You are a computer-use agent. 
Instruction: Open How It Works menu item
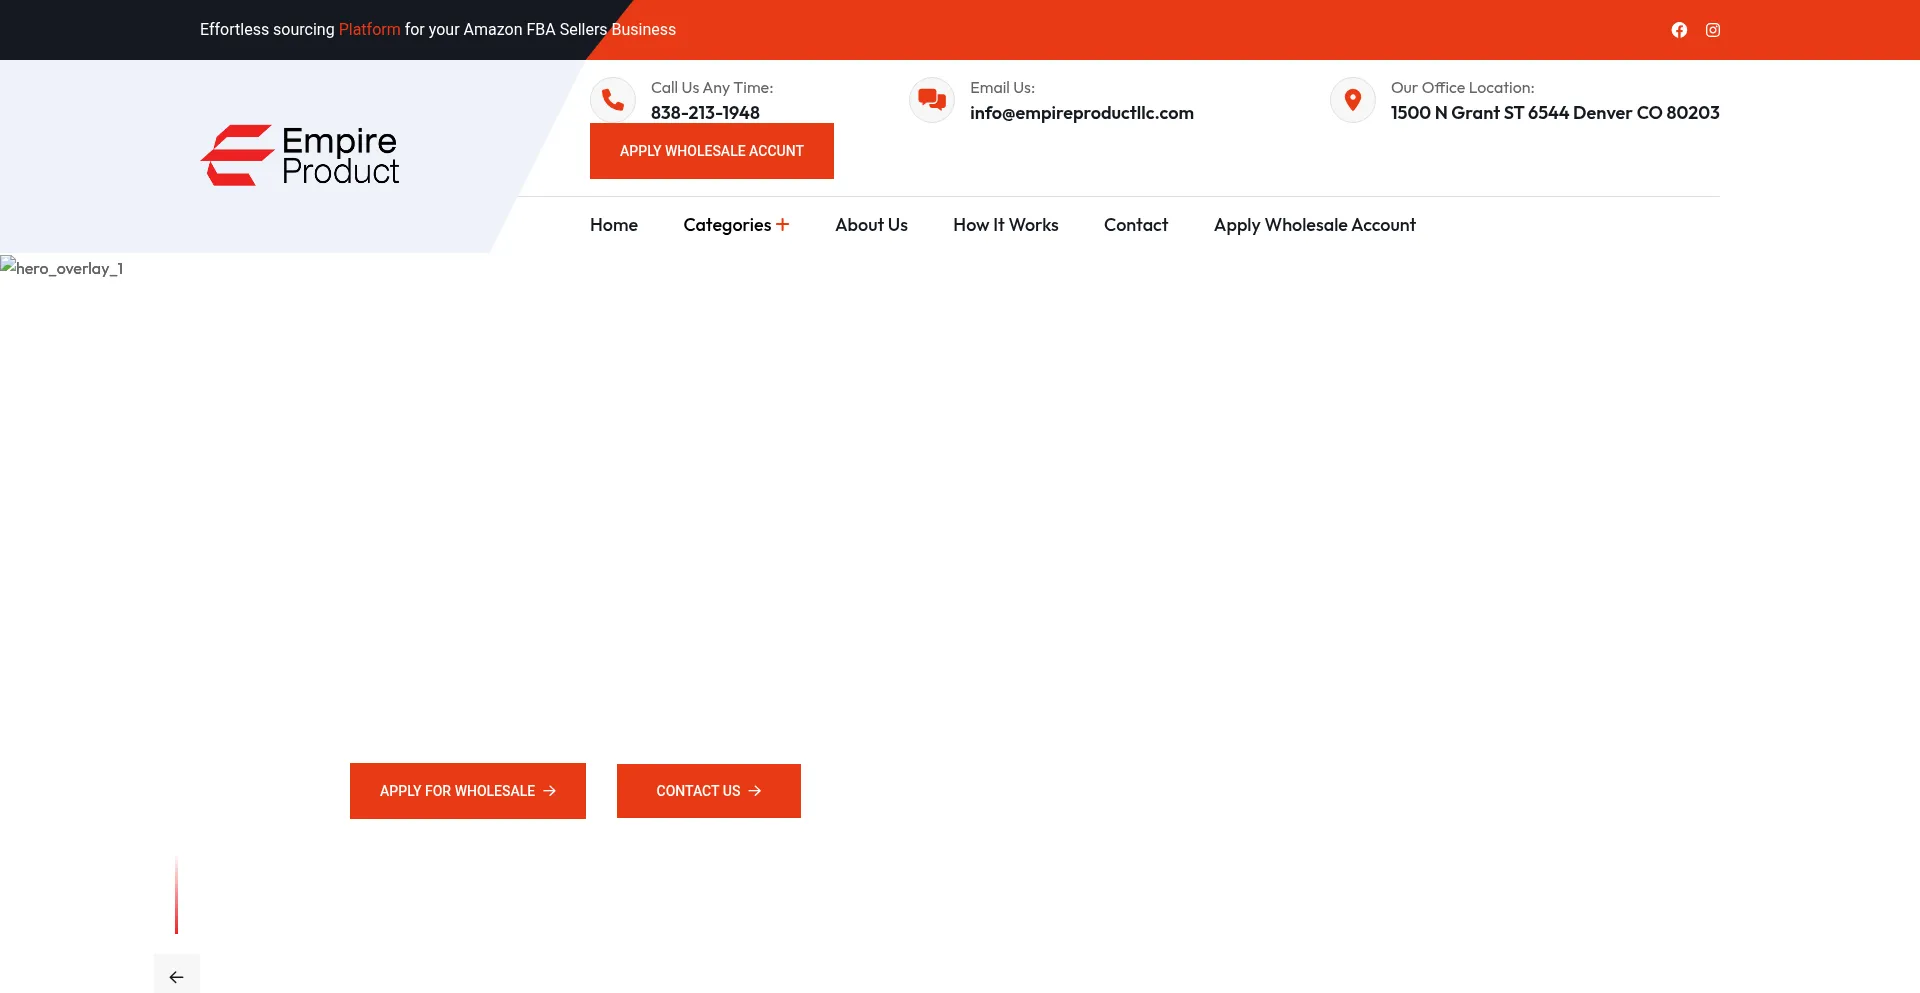[1005, 225]
